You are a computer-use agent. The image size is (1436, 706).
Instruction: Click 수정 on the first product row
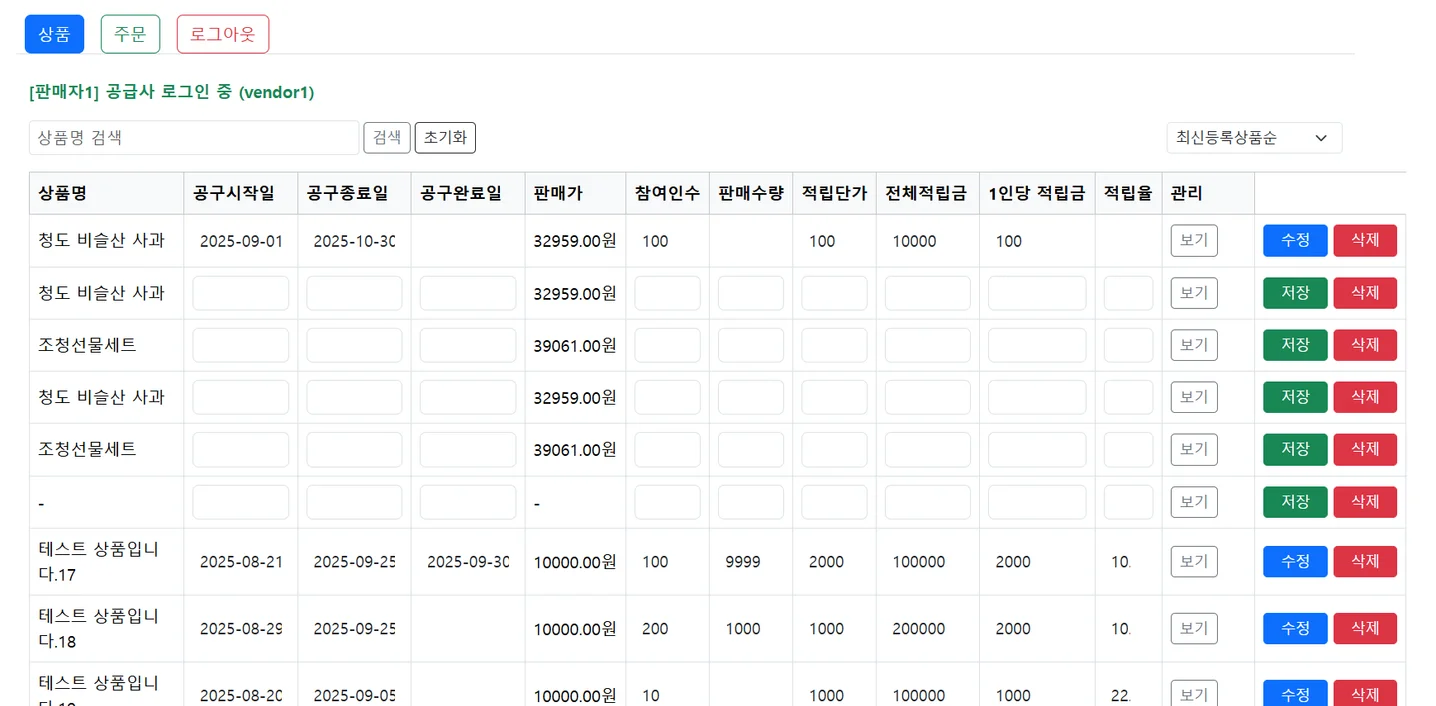pos(1294,240)
